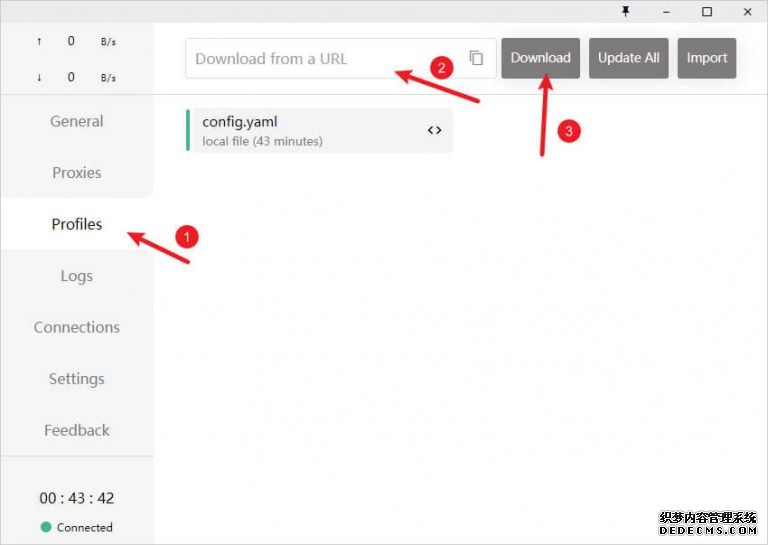The height and width of the screenshot is (545, 768).
Task: Open the General tab in sidebar
Action: click(77, 121)
